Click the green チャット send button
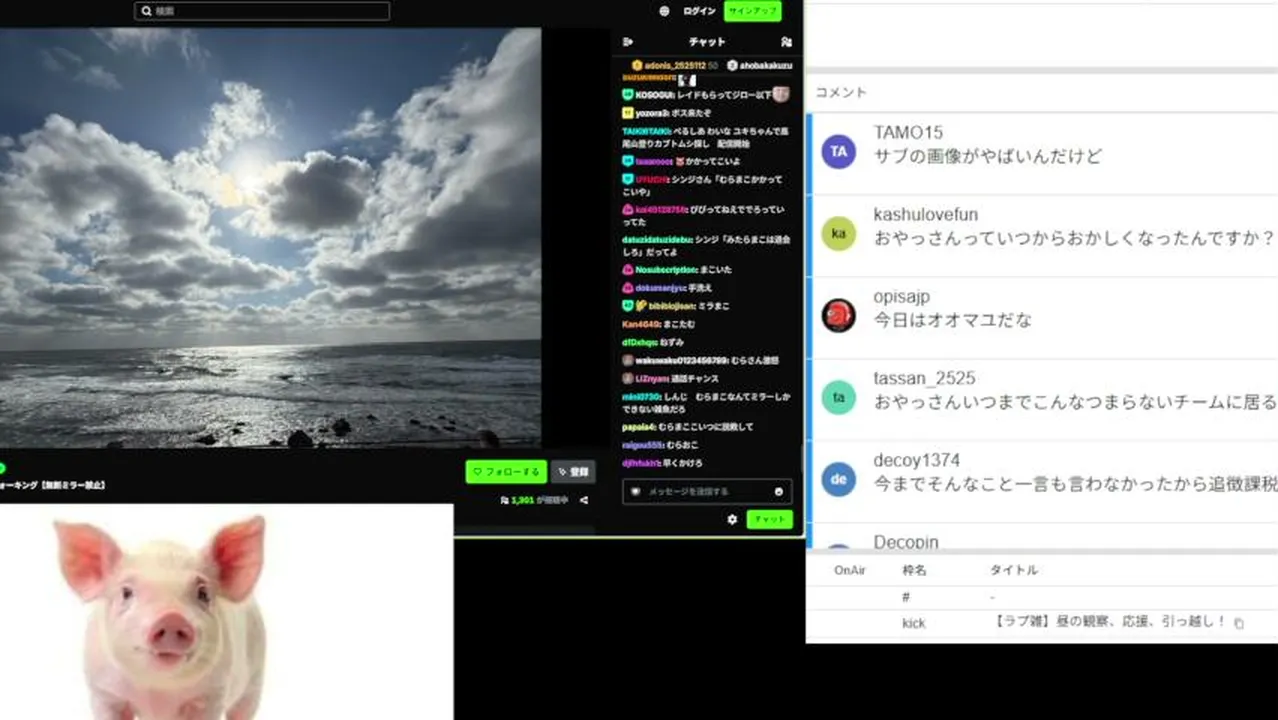Screen dimensions: 1278x720 (x=769, y=519)
